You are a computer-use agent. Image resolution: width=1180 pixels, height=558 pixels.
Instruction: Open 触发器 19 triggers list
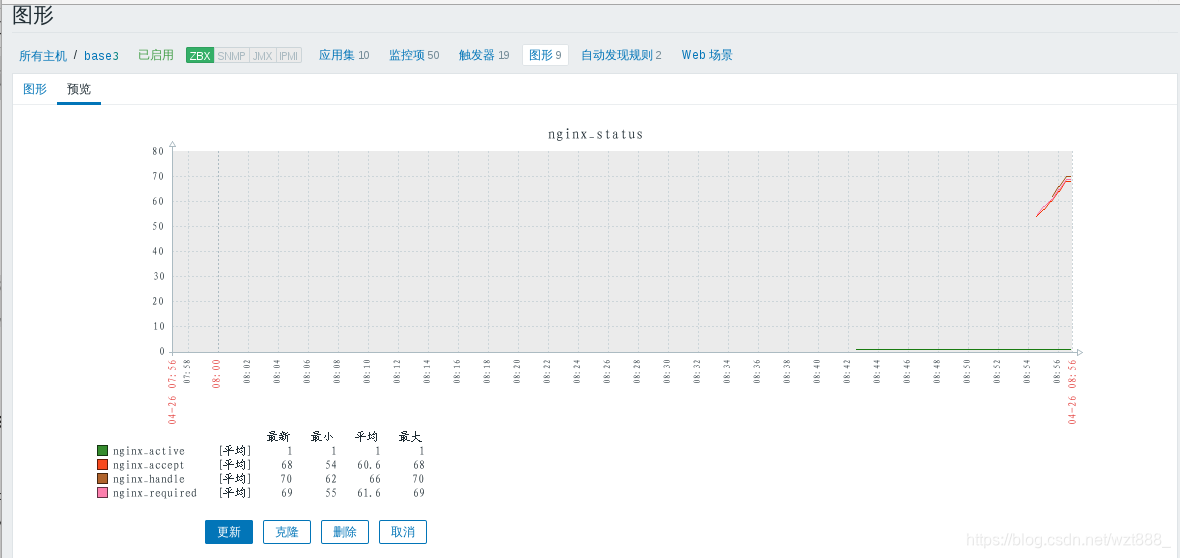click(484, 55)
